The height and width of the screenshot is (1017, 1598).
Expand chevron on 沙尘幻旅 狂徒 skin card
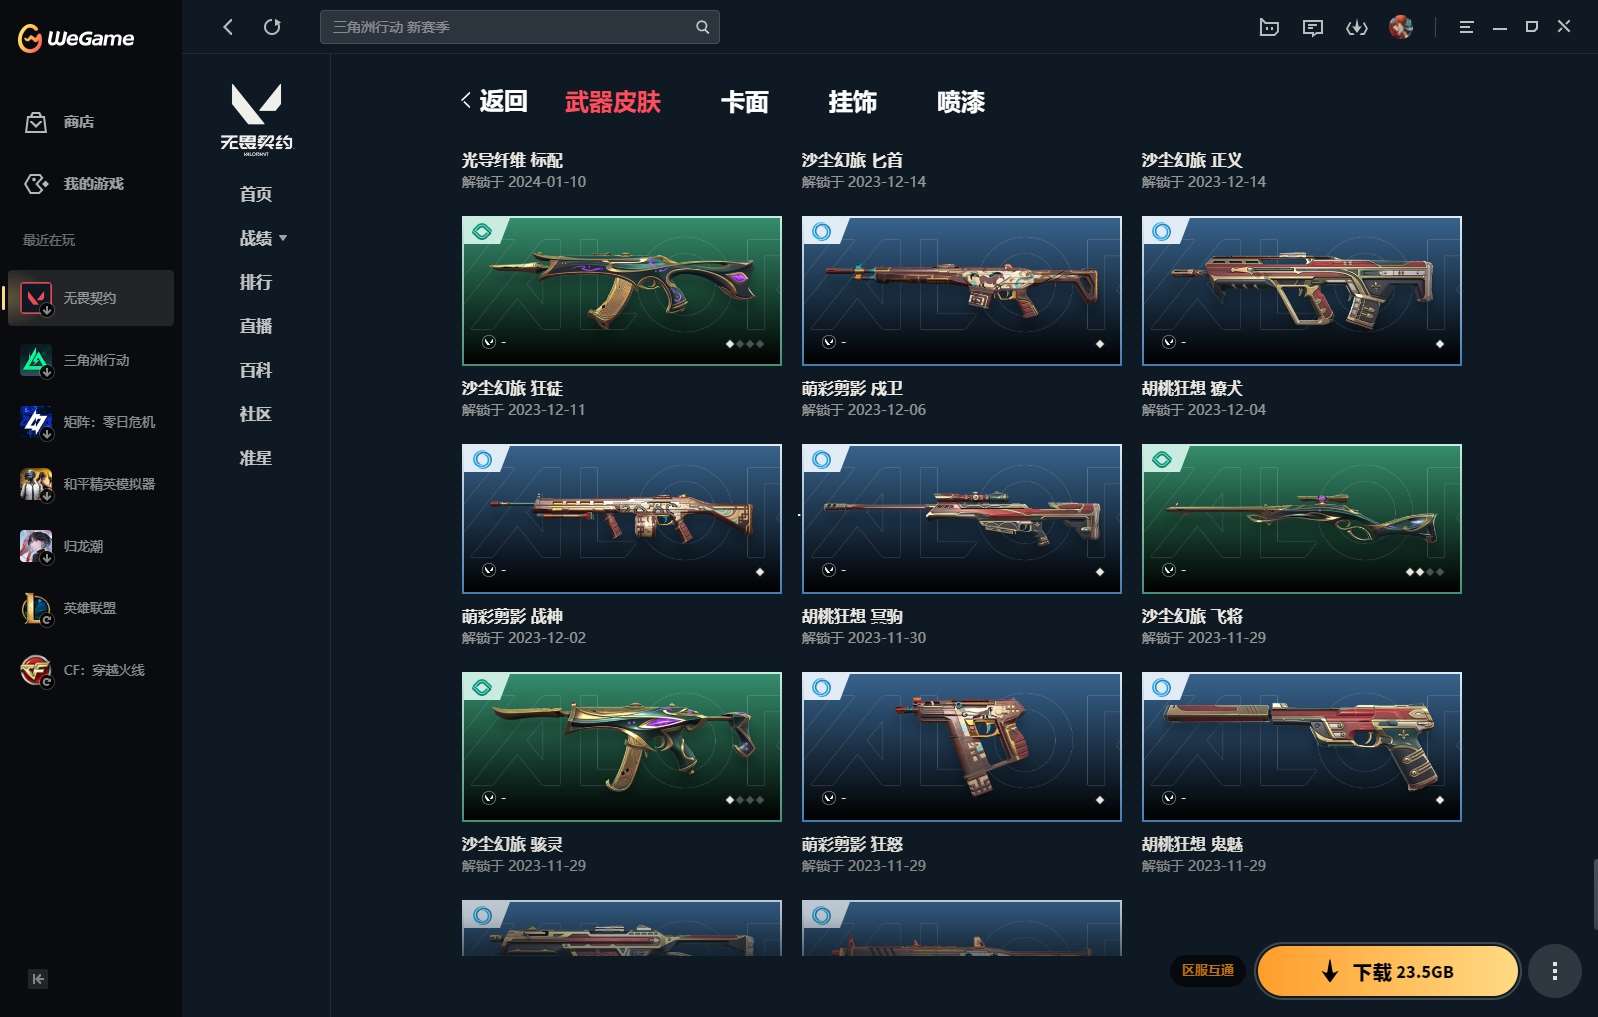tap(489, 342)
